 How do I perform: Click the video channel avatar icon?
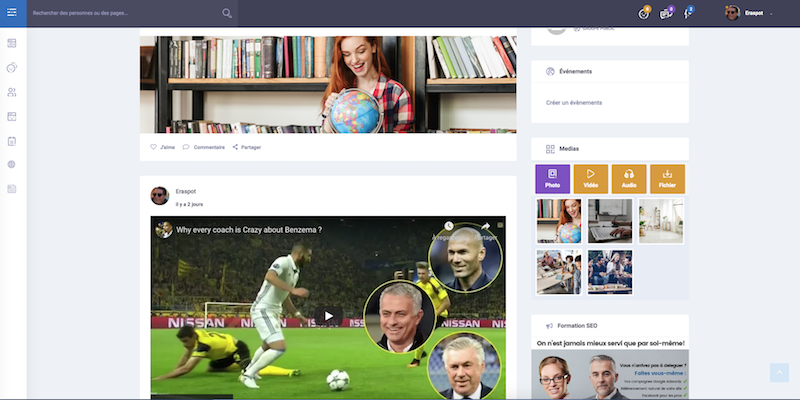coord(164,230)
